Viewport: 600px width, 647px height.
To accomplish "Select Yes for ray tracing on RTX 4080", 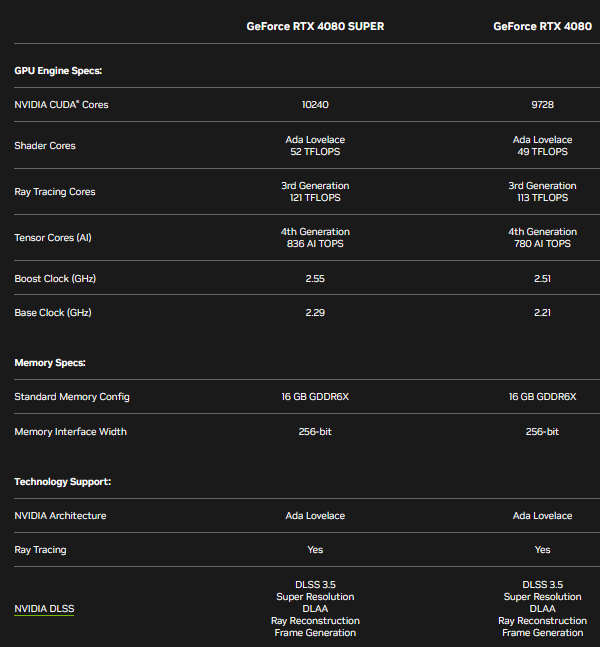I will [x=542, y=550].
